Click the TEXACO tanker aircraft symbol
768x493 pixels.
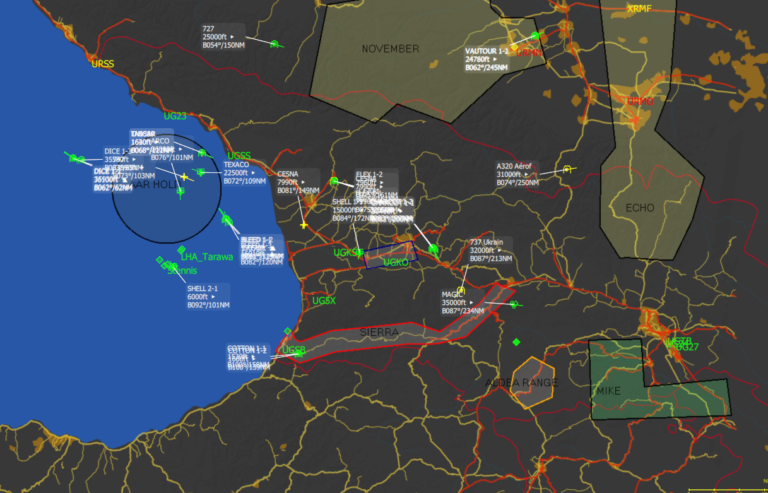tap(200, 172)
